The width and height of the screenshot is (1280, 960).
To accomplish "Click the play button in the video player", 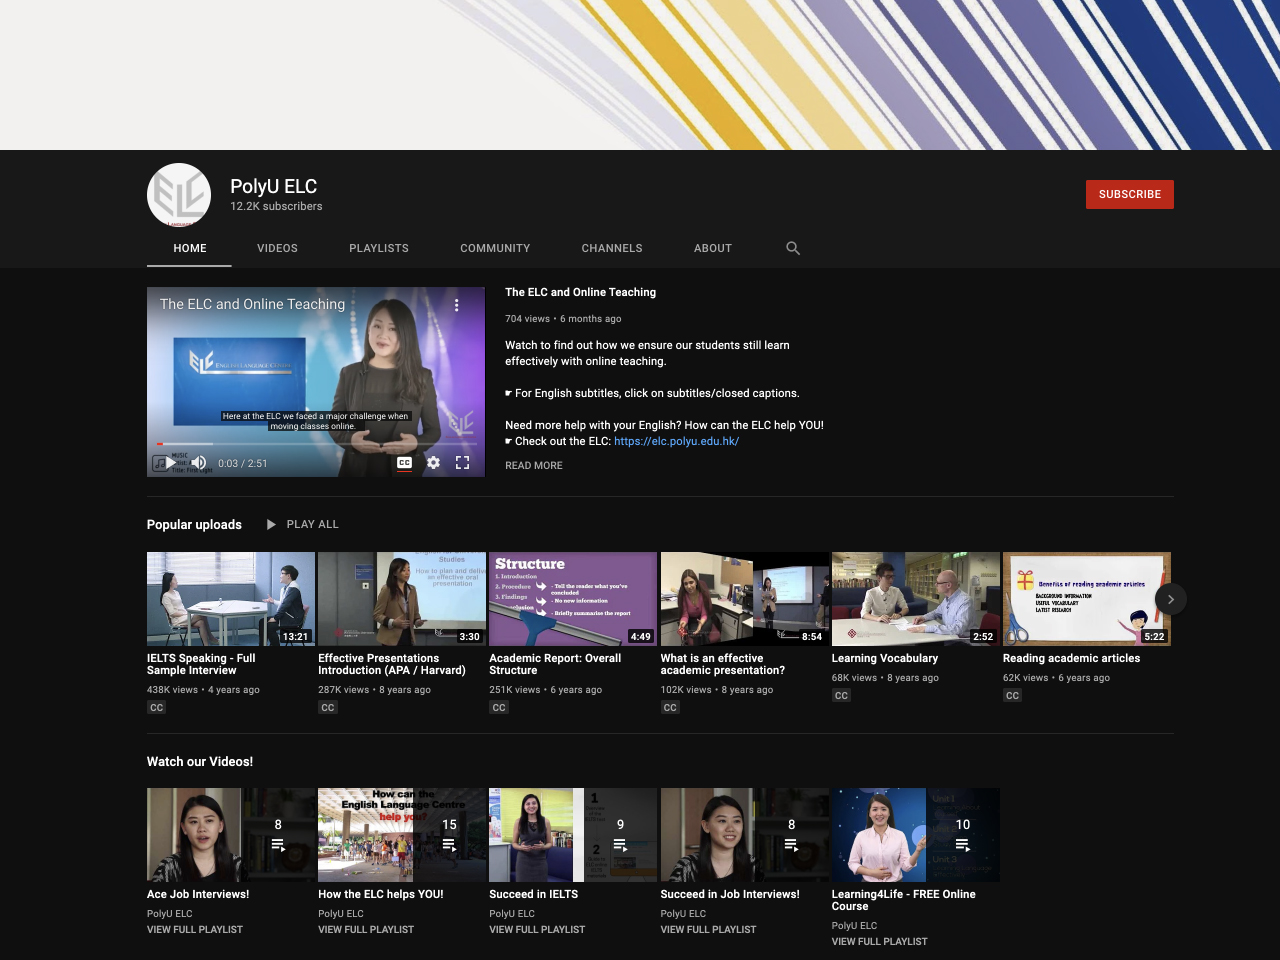I will coord(171,463).
